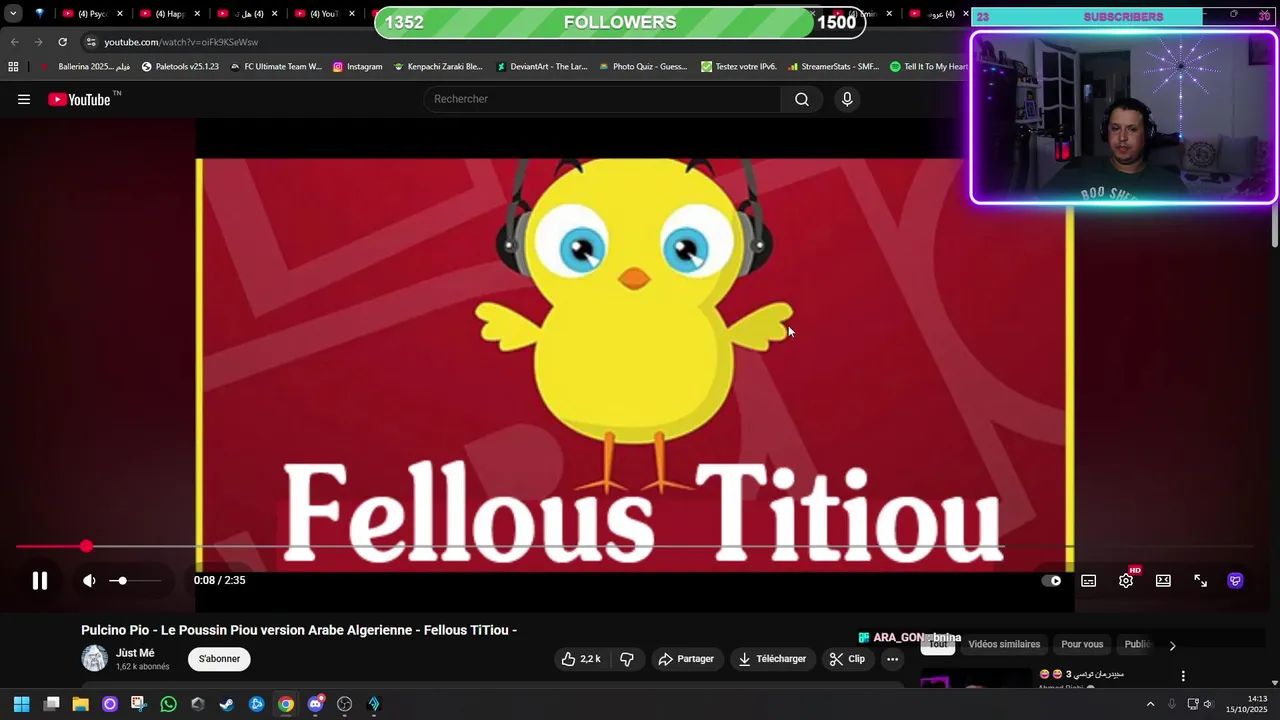The height and width of the screenshot is (720, 1280).
Task: Open the Windows Start menu
Action: pyautogui.click(x=21, y=704)
